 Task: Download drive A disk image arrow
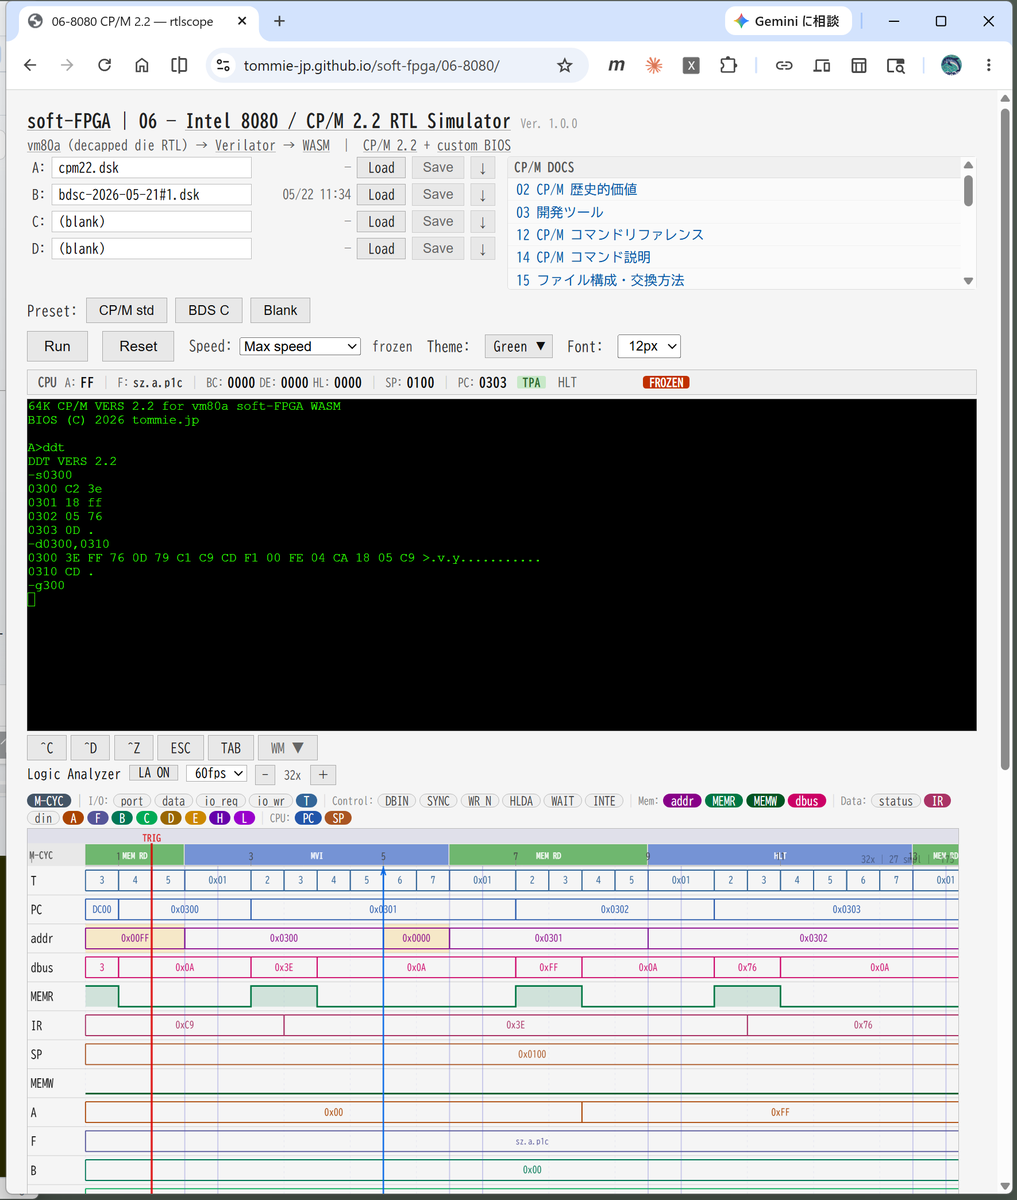point(482,168)
